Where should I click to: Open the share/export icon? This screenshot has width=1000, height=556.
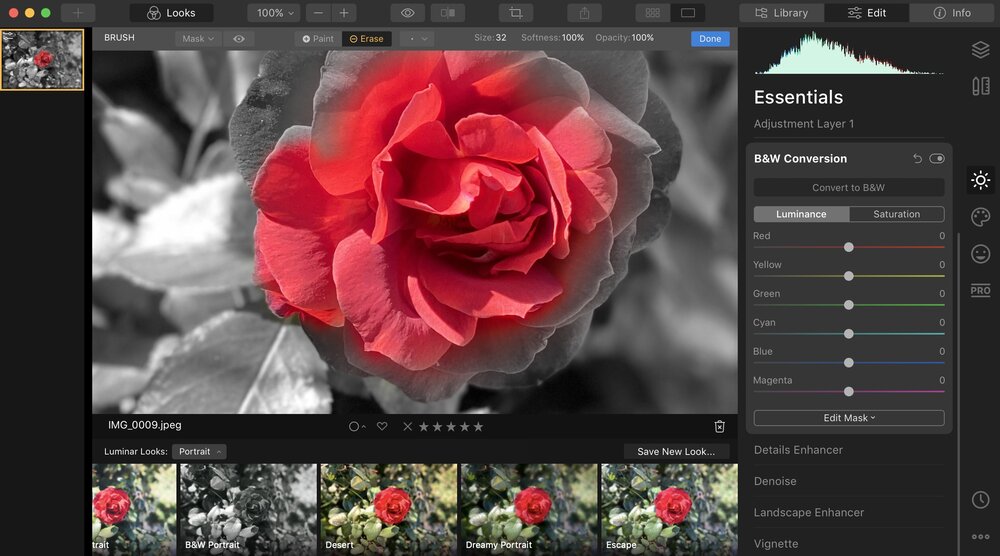click(584, 13)
